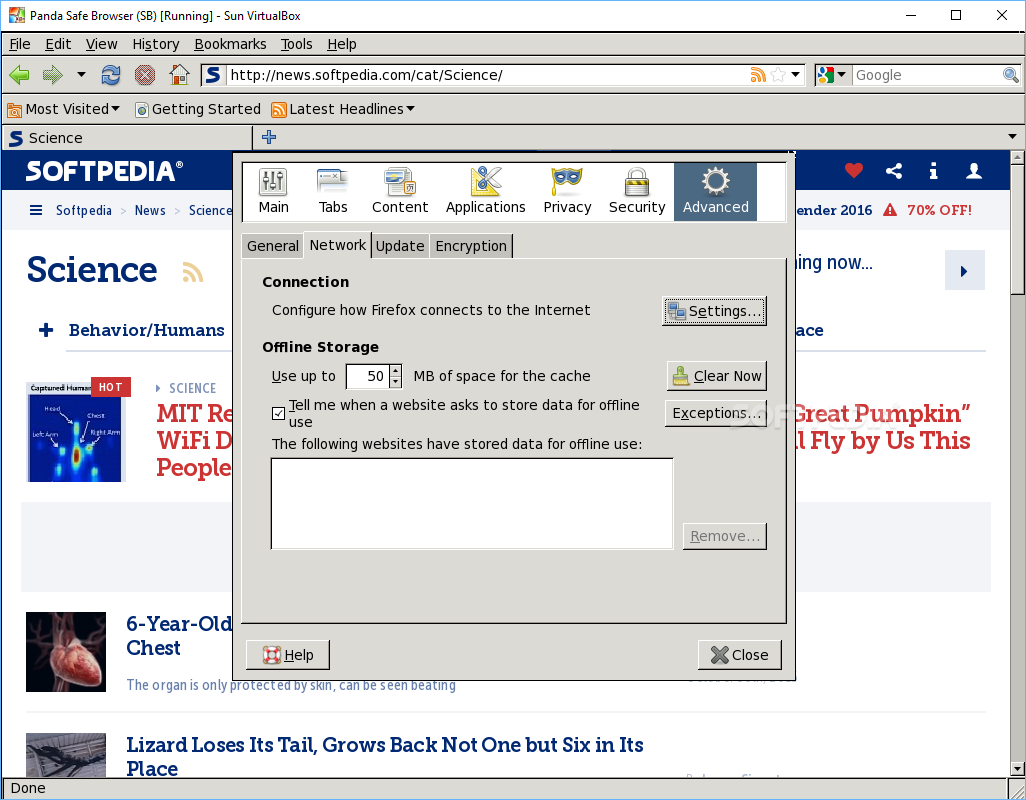Image resolution: width=1026 pixels, height=800 pixels.
Task: Click the trending next arrow button
Action: click(x=964, y=270)
